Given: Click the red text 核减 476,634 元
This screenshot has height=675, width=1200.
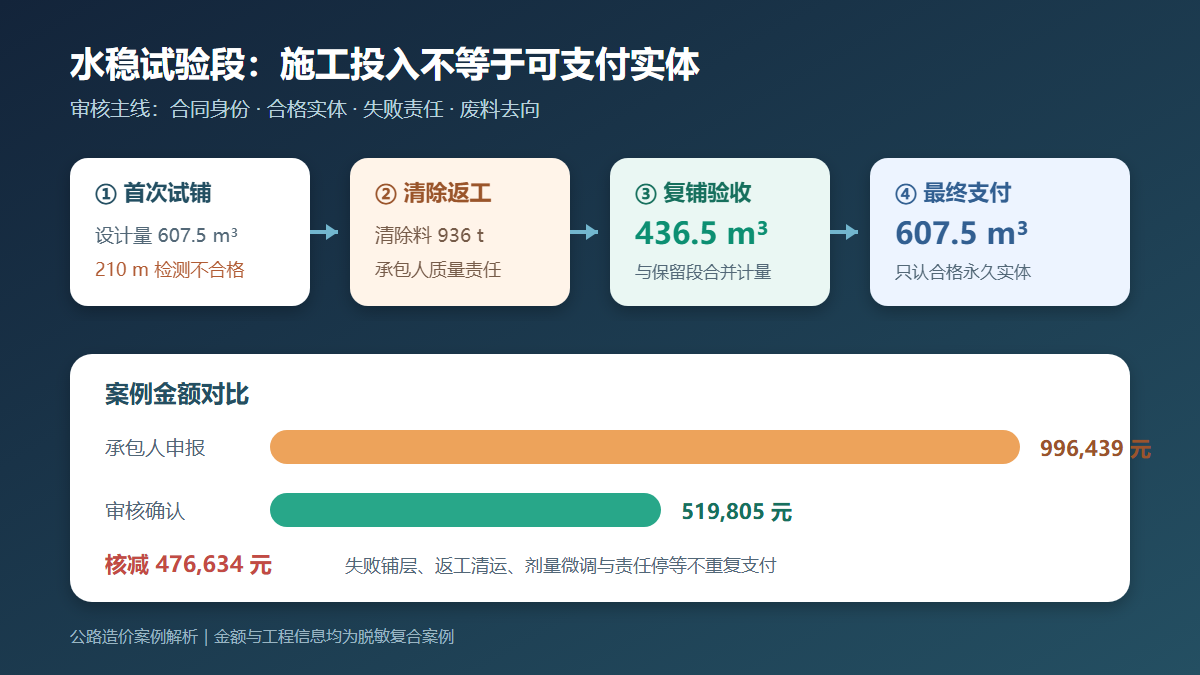Looking at the screenshot, I should click(x=188, y=565).
